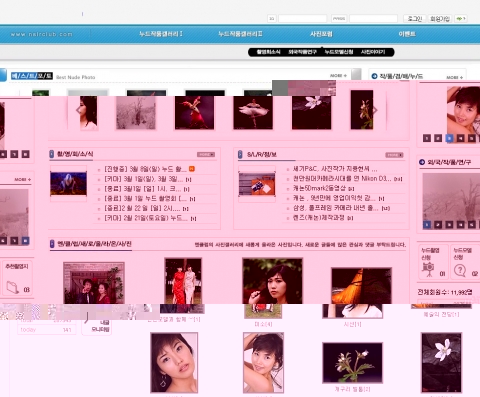Viewport: 480px width, 397px height.
Task: Select page 1 square under the foggy tree image
Action: click(x=427, y=225)
